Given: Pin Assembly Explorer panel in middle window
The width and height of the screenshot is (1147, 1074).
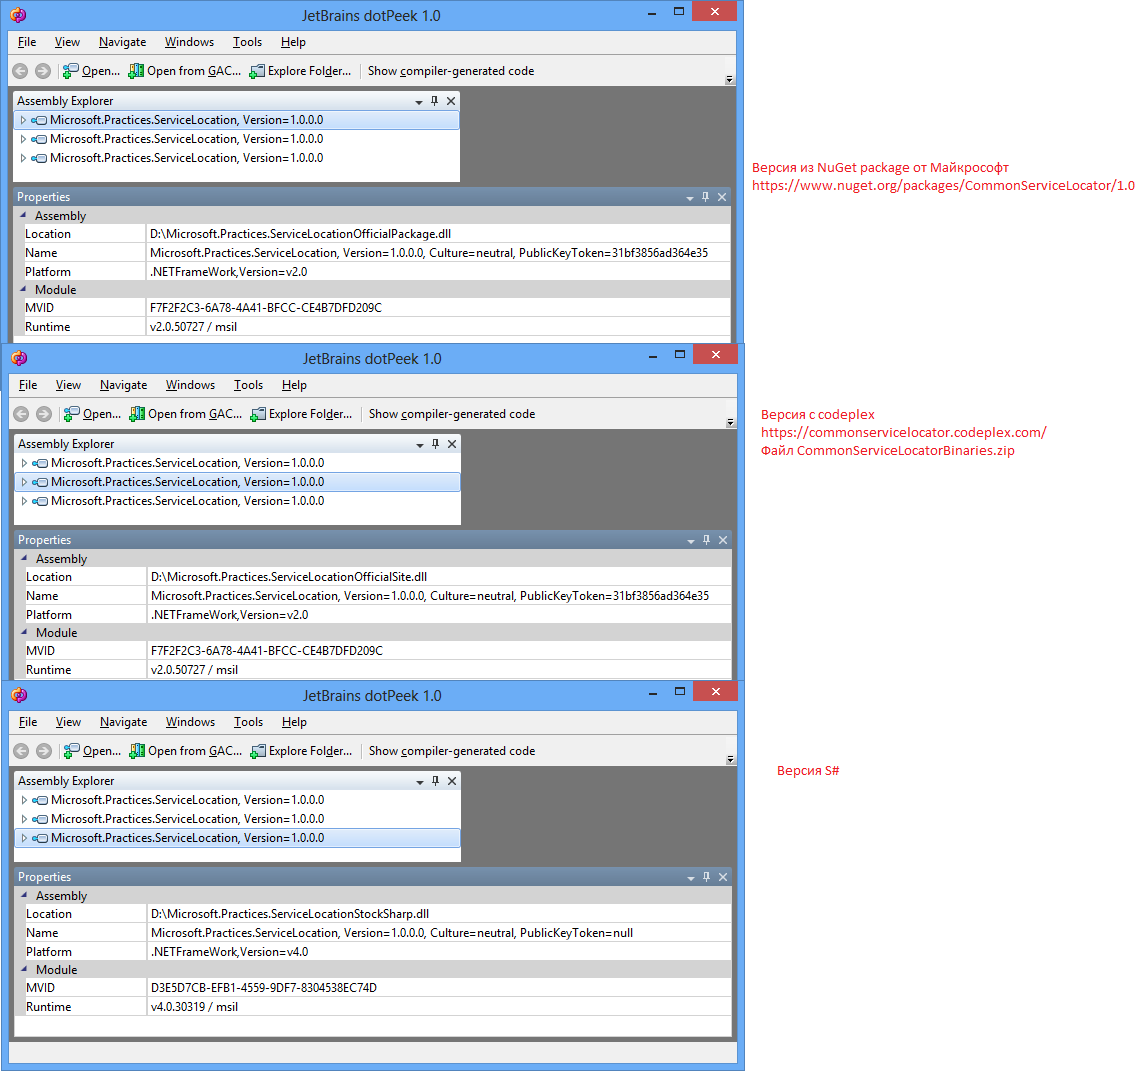Looking at the screenshot, I should 435,444.
